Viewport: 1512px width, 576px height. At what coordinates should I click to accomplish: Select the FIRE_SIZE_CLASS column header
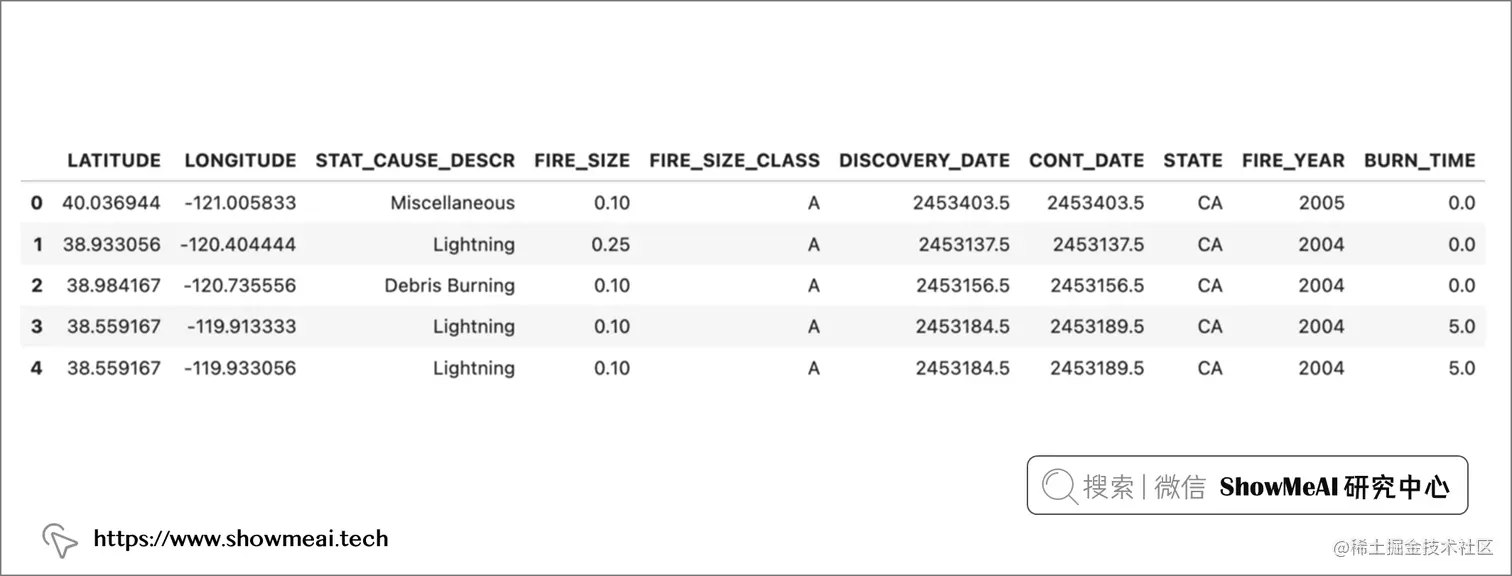[x=734, y=161]
